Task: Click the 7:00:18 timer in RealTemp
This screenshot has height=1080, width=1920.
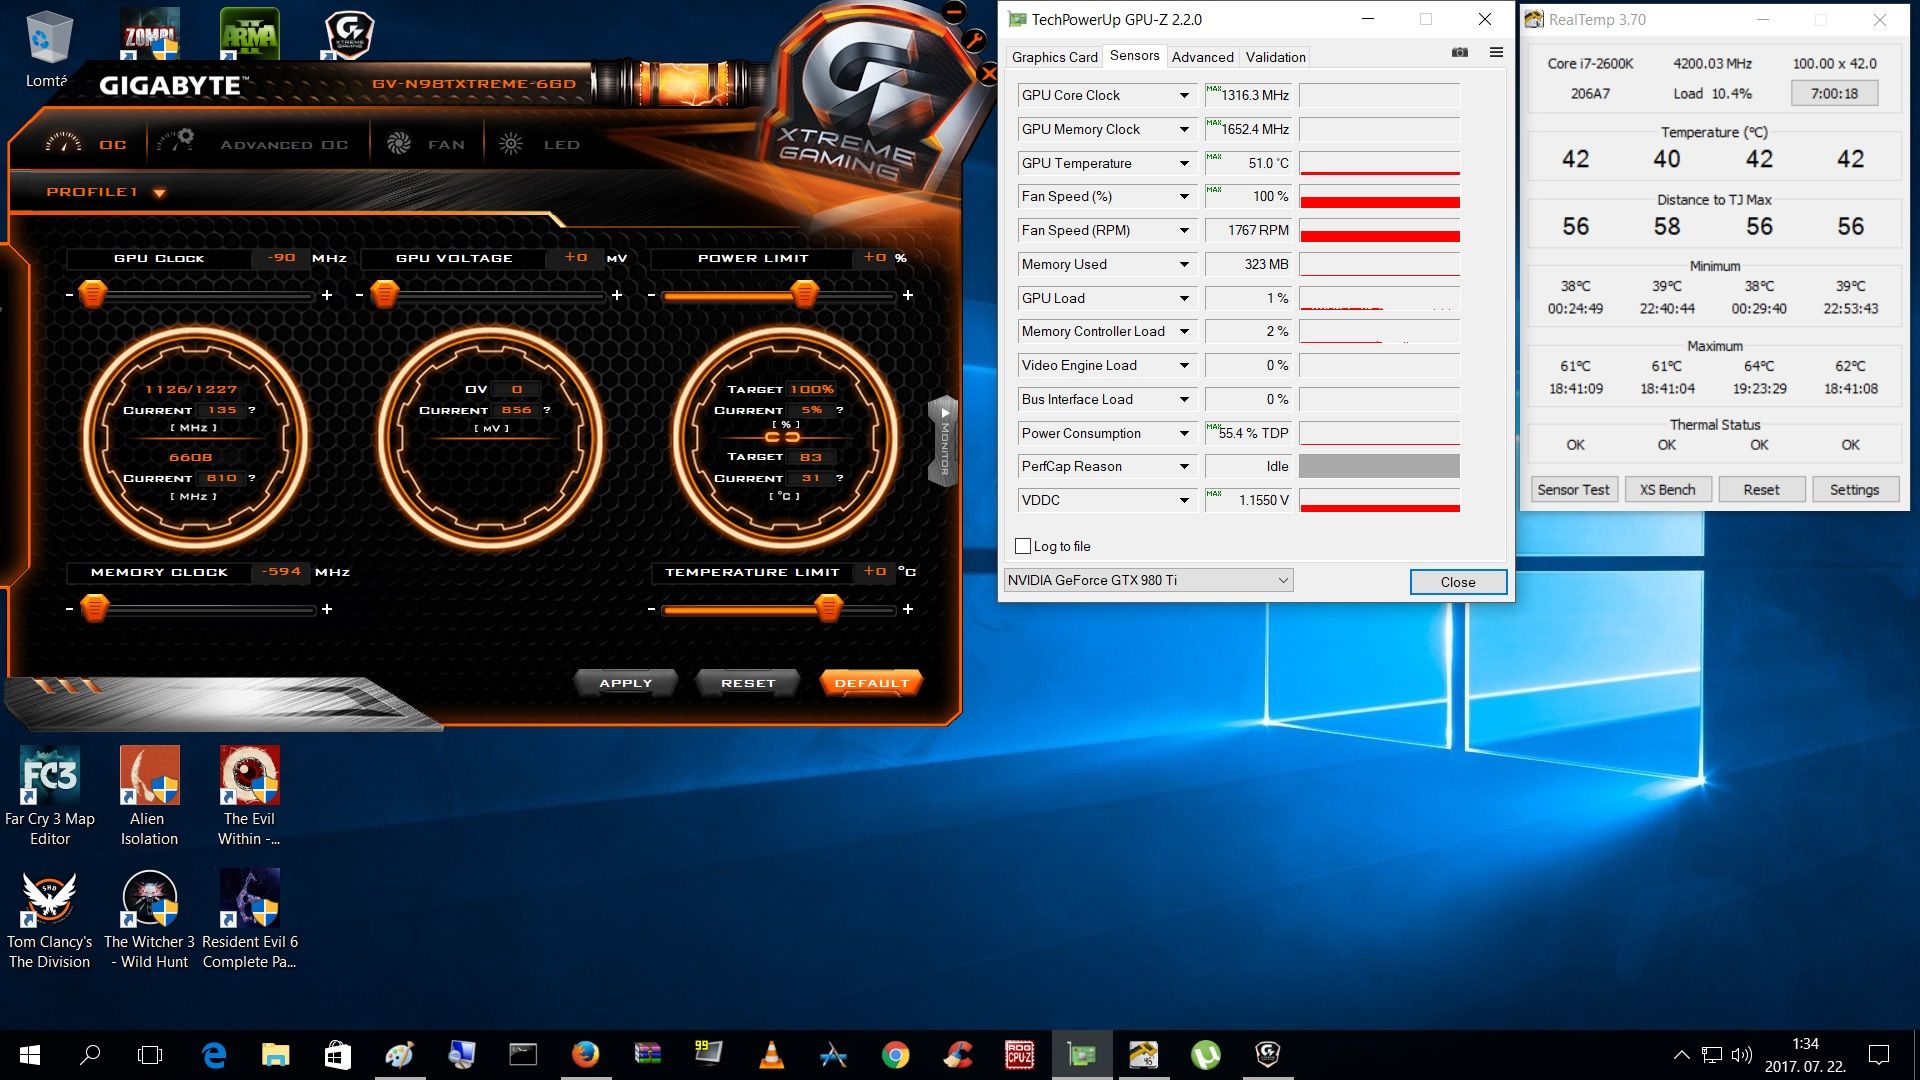Action: coord(1834,93)
